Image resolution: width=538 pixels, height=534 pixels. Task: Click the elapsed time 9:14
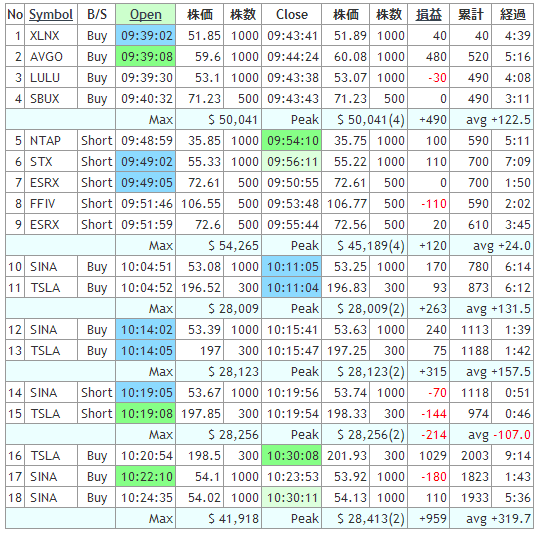(518, 455)
